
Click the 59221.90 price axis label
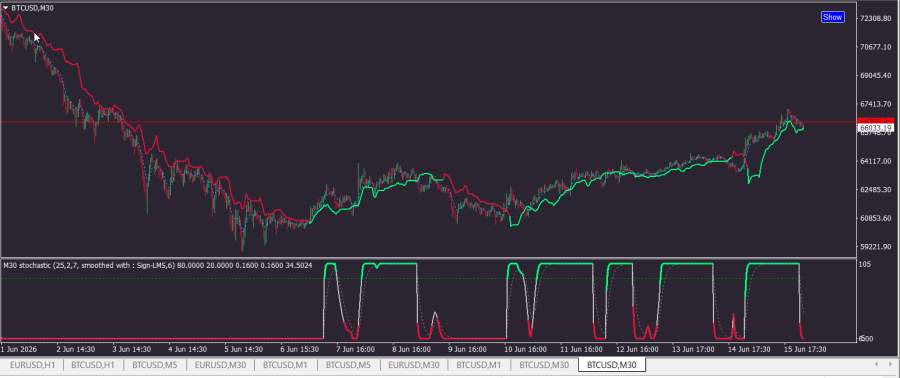click(x=875, y=247)
